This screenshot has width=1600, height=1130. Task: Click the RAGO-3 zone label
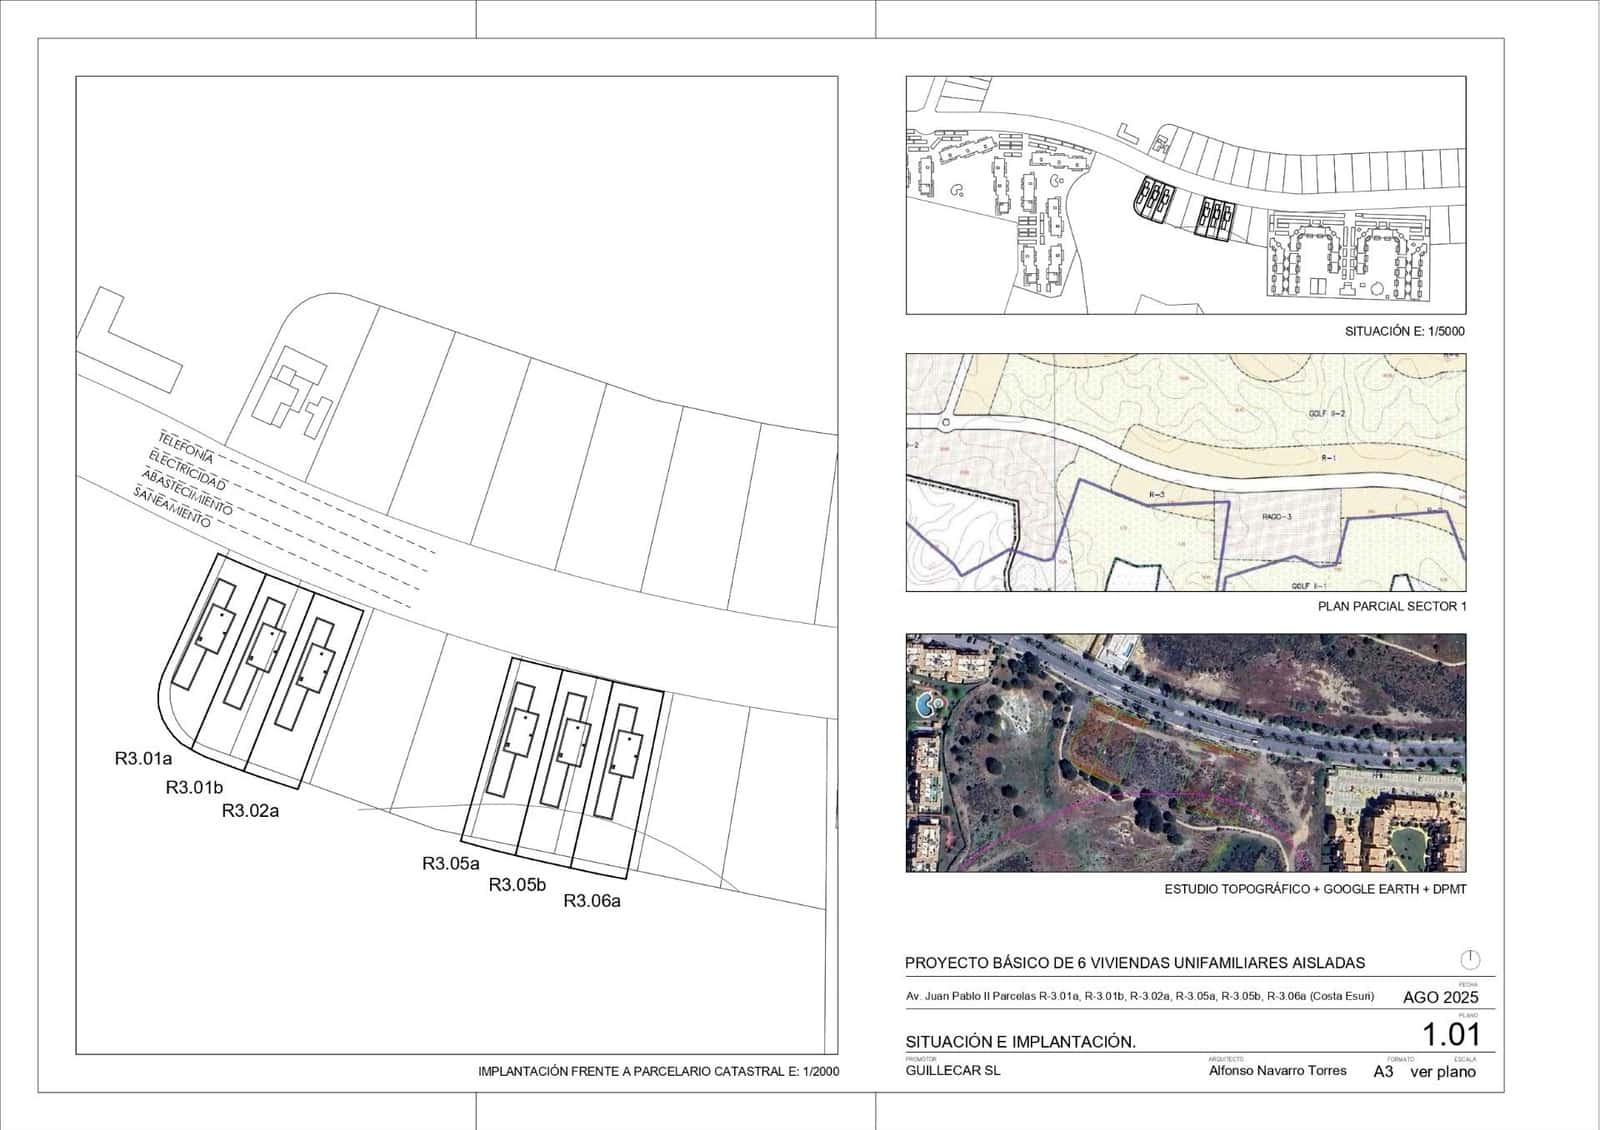(x=1277, y=516)
